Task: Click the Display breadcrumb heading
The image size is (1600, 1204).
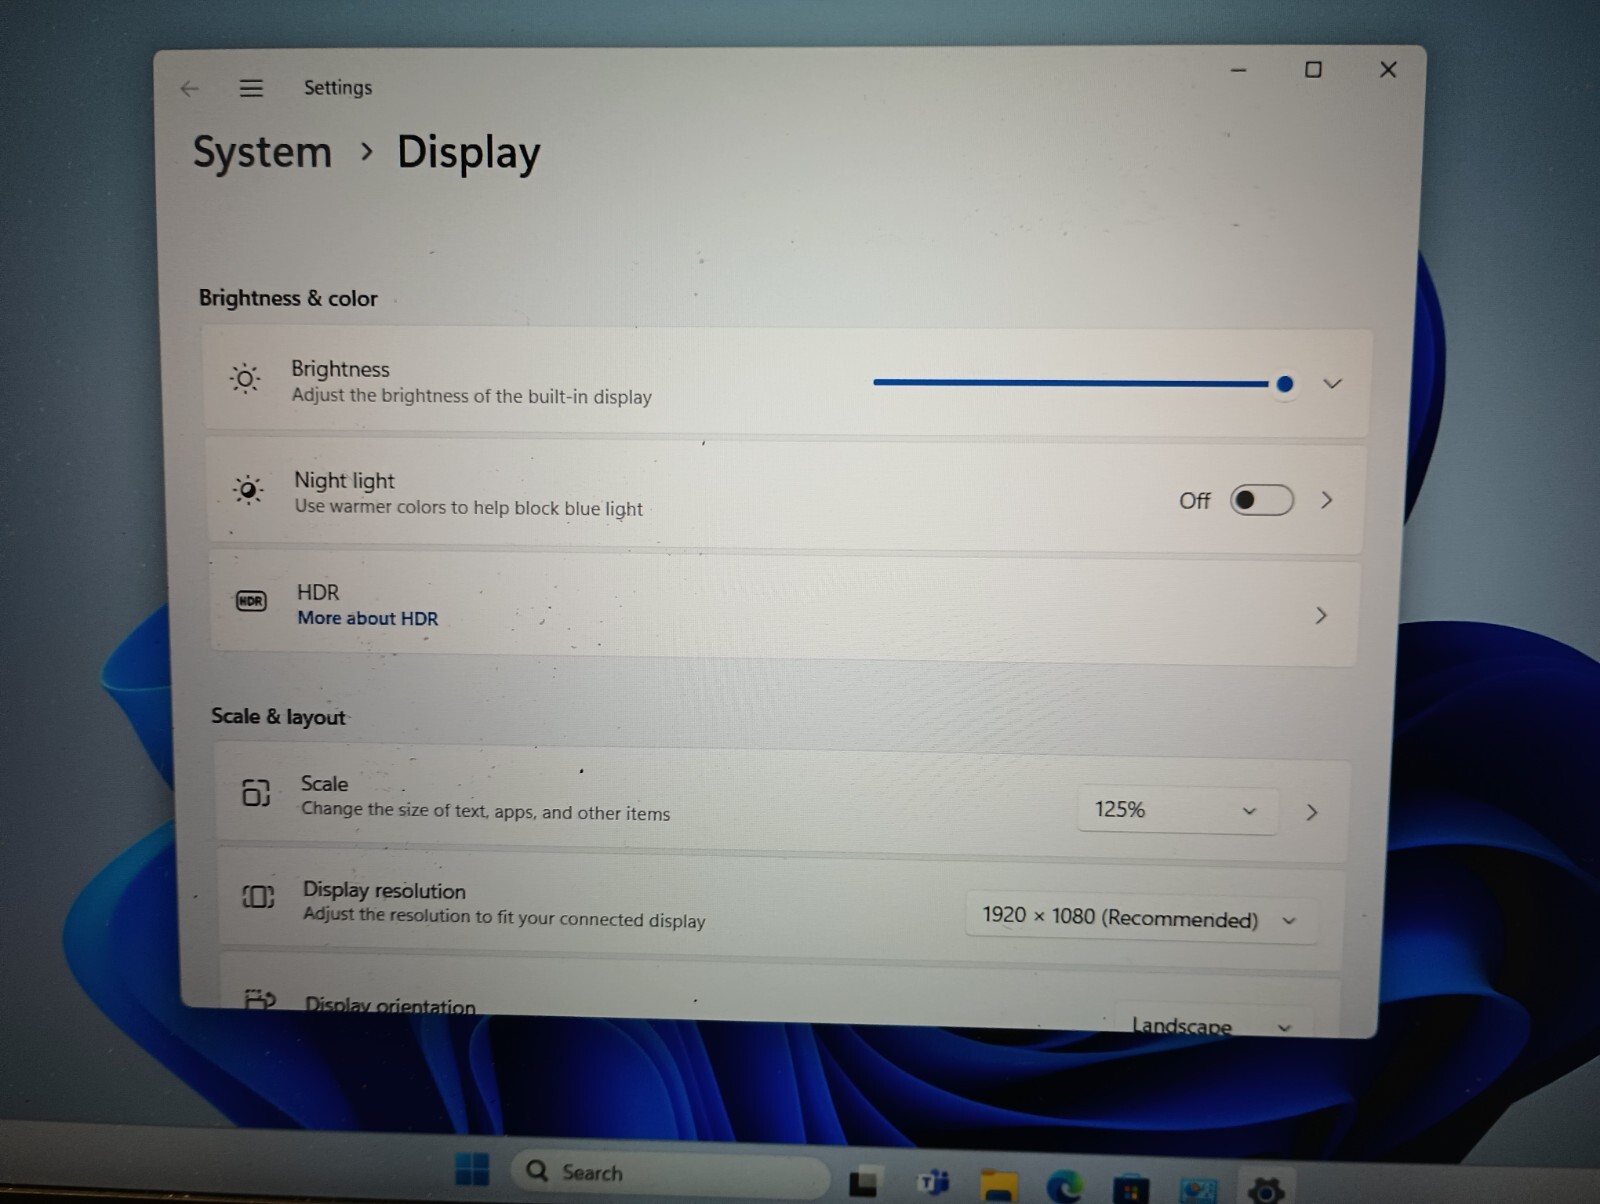Action: pyautogui.click(x=469, y=153)
